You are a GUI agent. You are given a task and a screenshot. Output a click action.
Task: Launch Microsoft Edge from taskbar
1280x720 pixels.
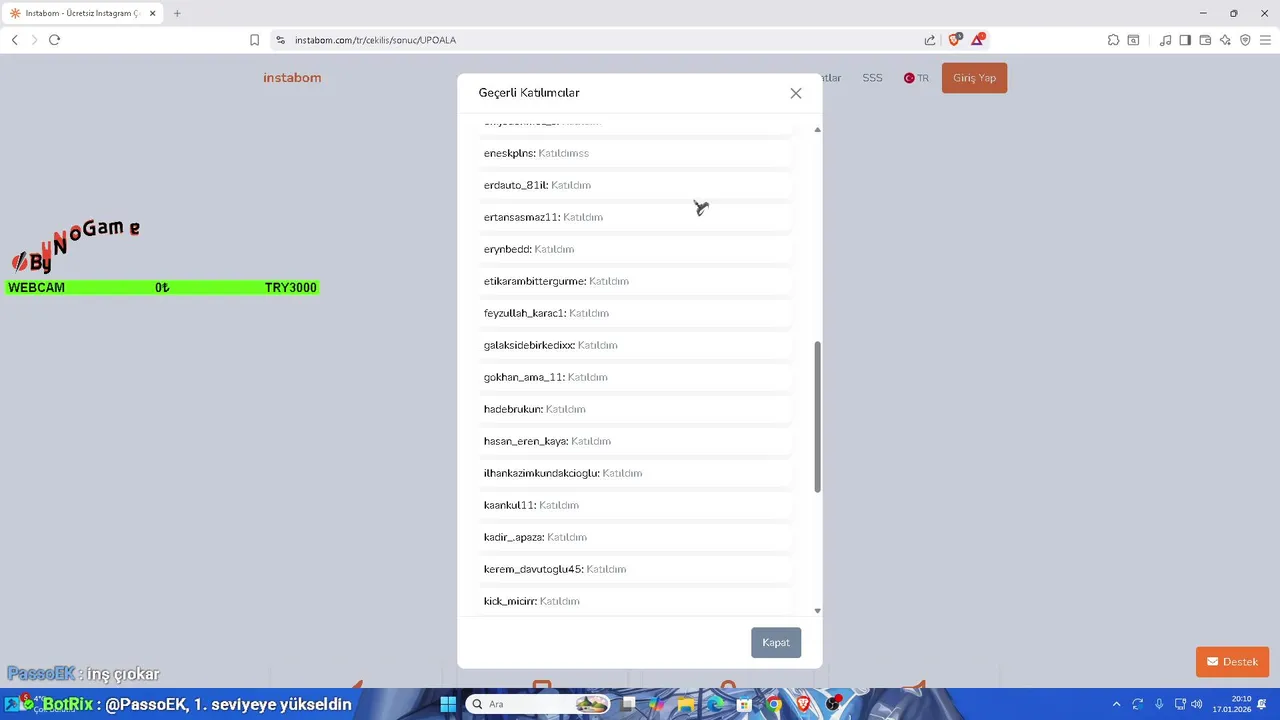[x=716, y=704]
